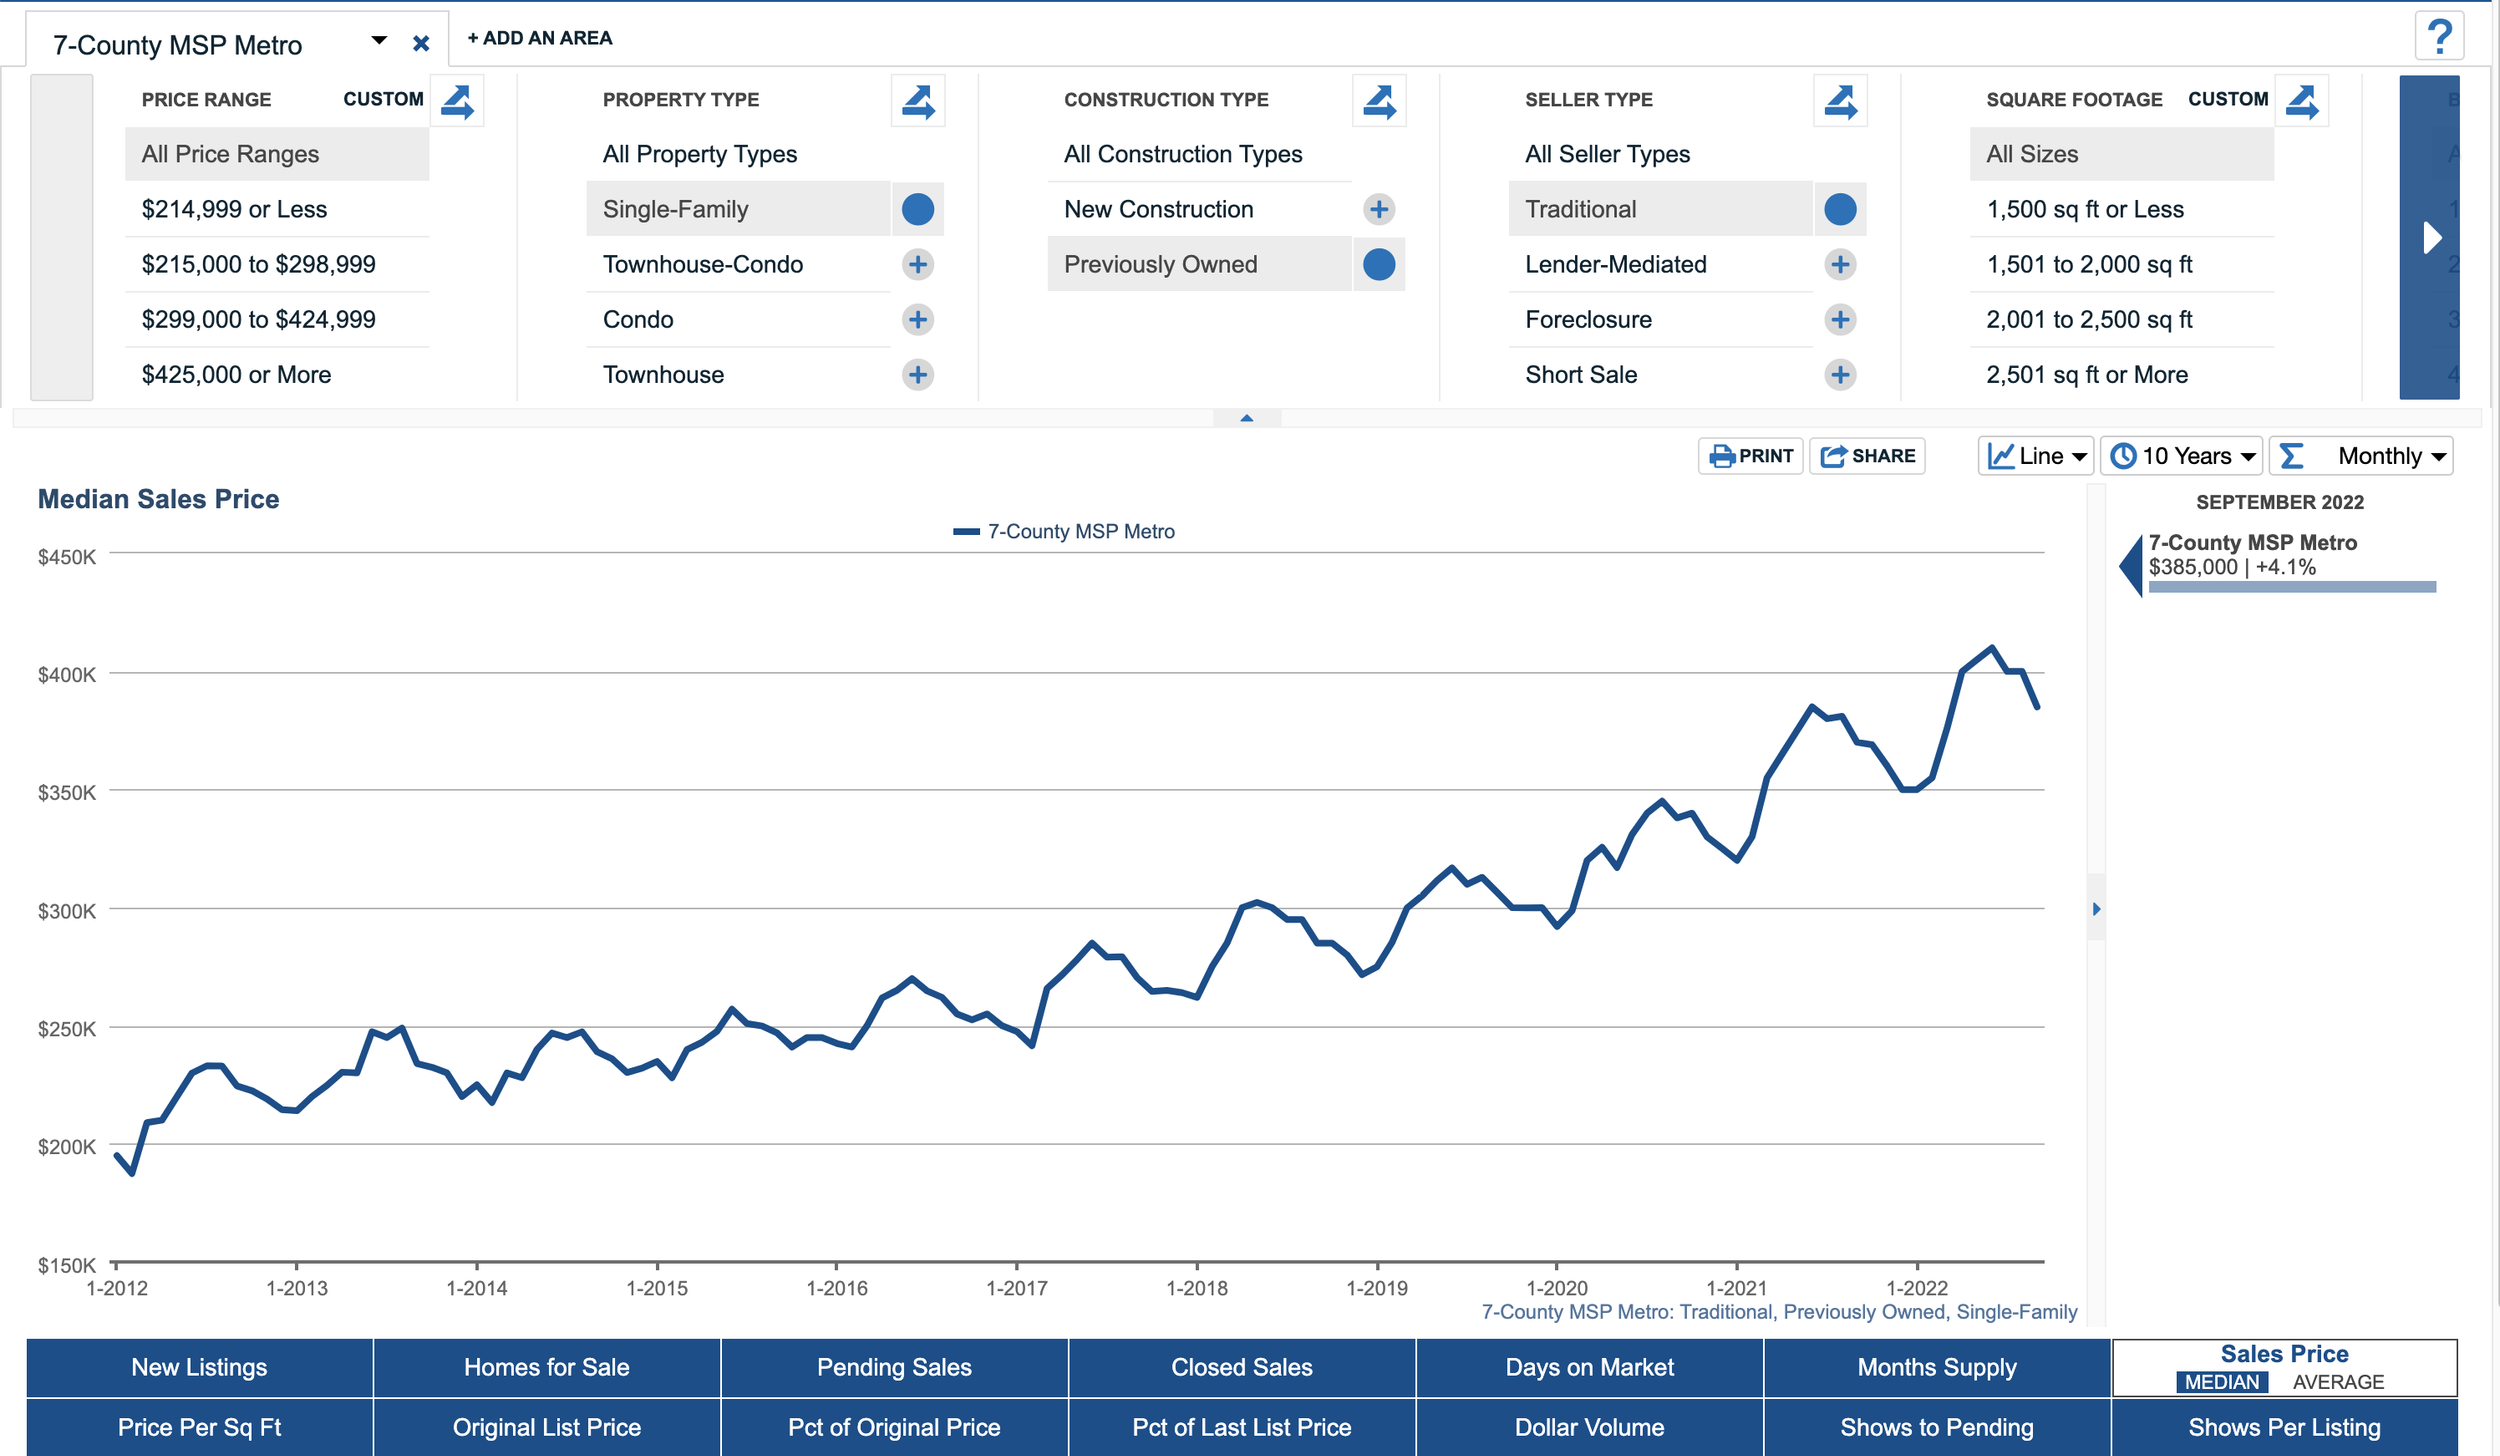Image resolution: width=2500 pixels, height=1456 pixels.
Task: Open the 10 Years time range dropdown
Action: tap(2183, 456)
